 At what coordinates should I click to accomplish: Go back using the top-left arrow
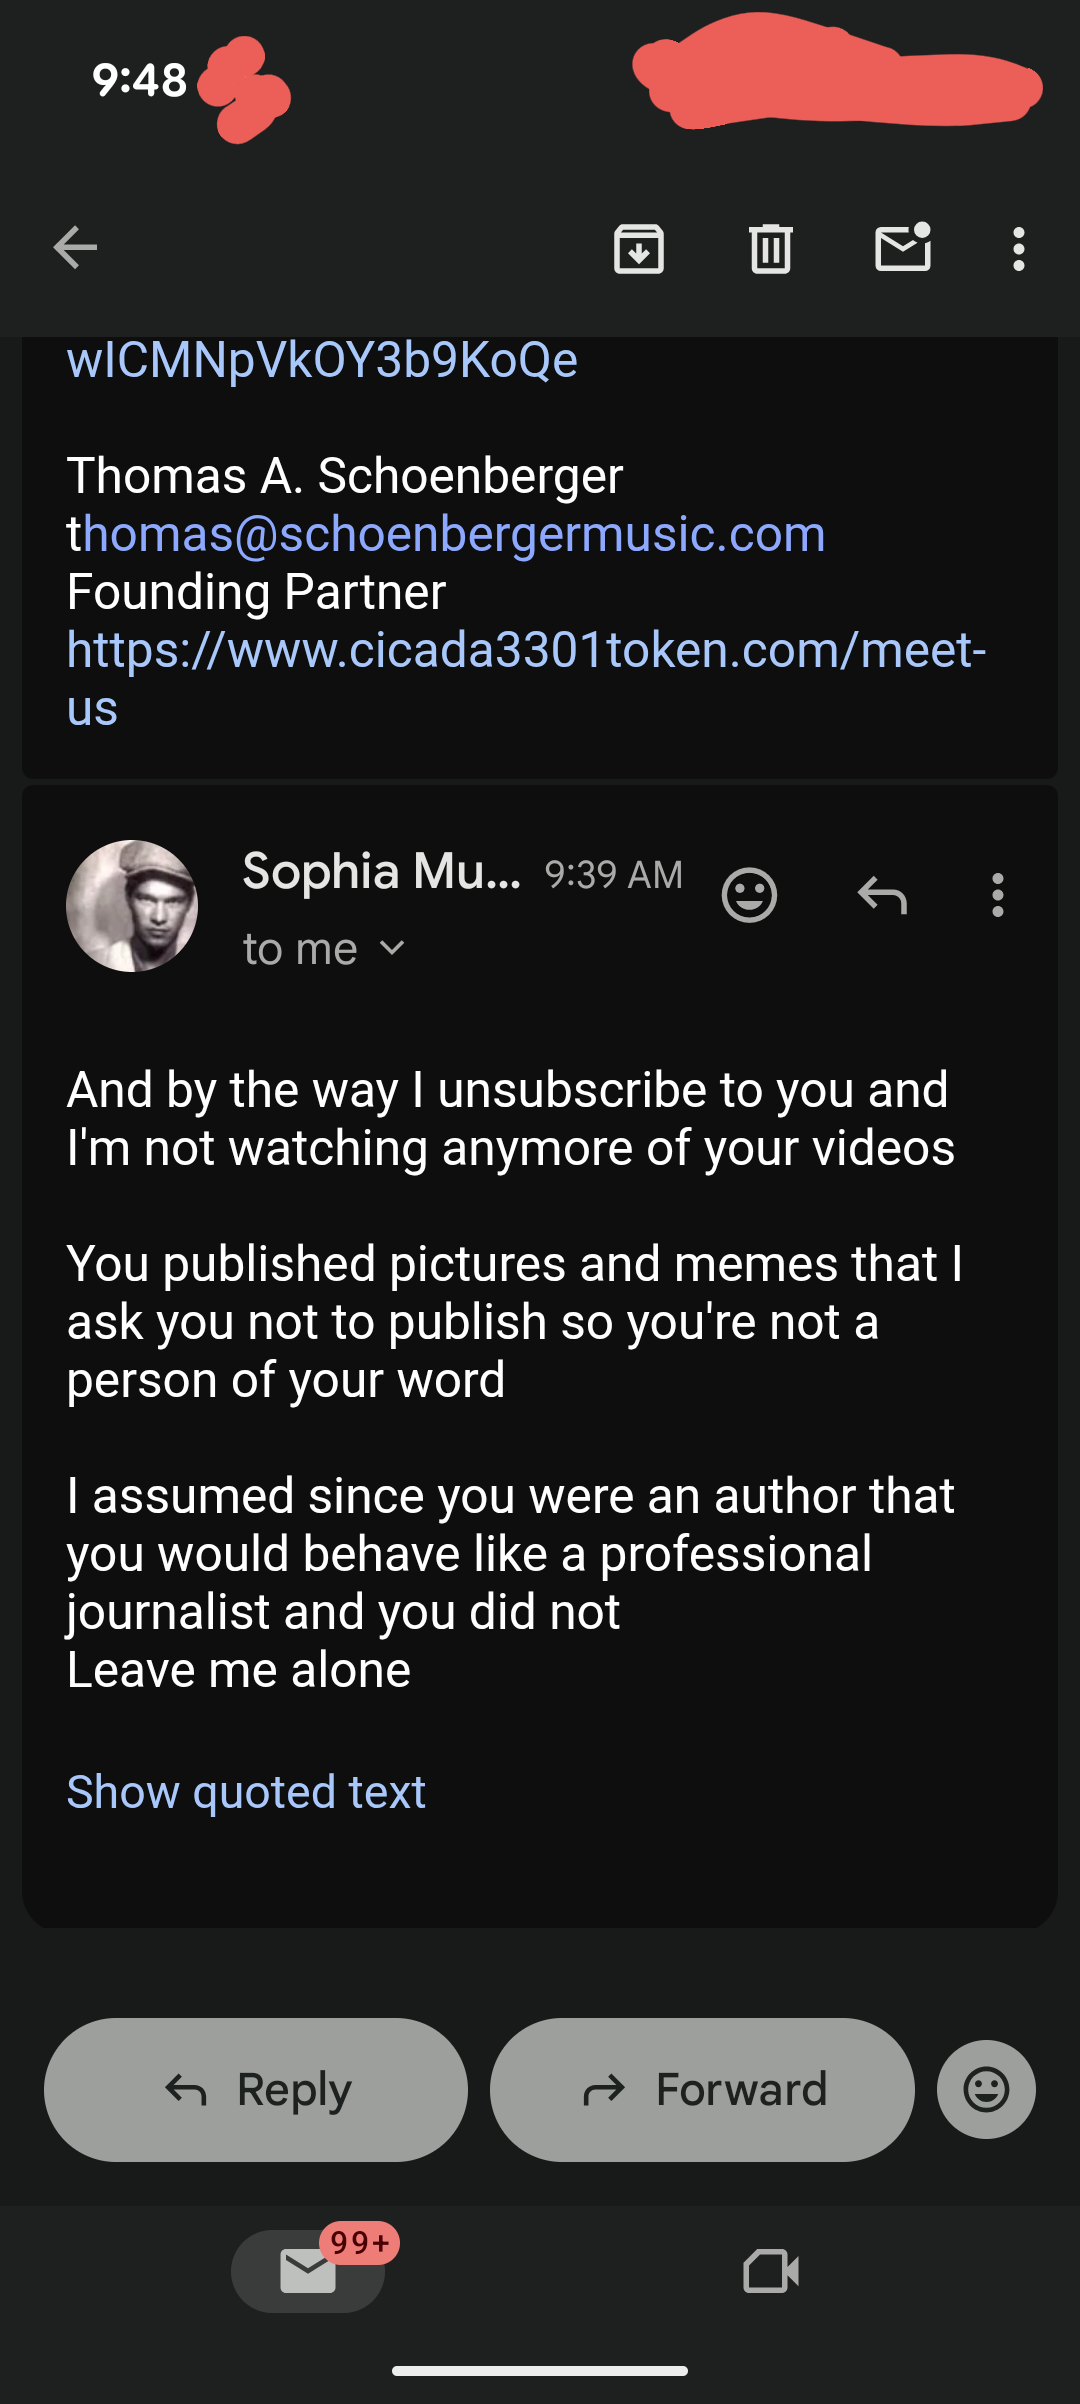pyautogui.click(x=75, y=248)
